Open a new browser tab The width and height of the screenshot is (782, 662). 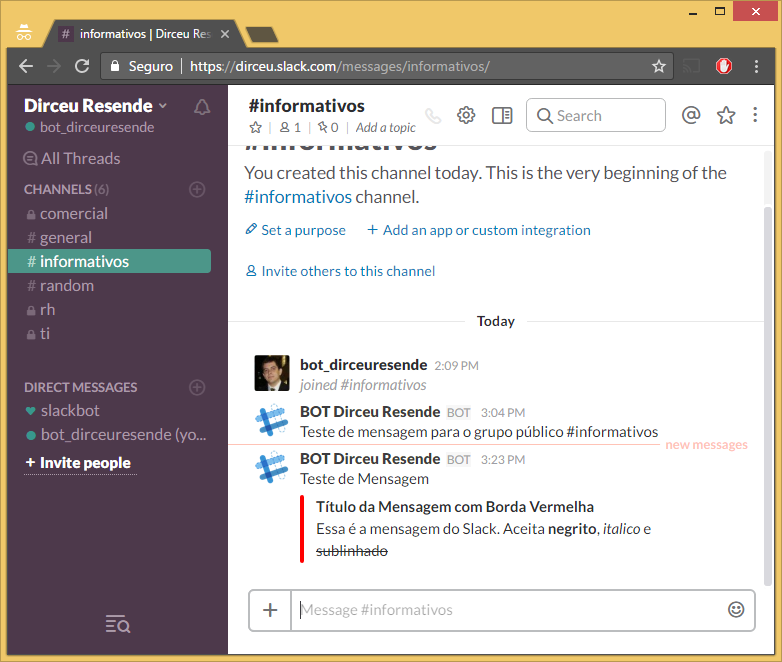click(262, 34)
